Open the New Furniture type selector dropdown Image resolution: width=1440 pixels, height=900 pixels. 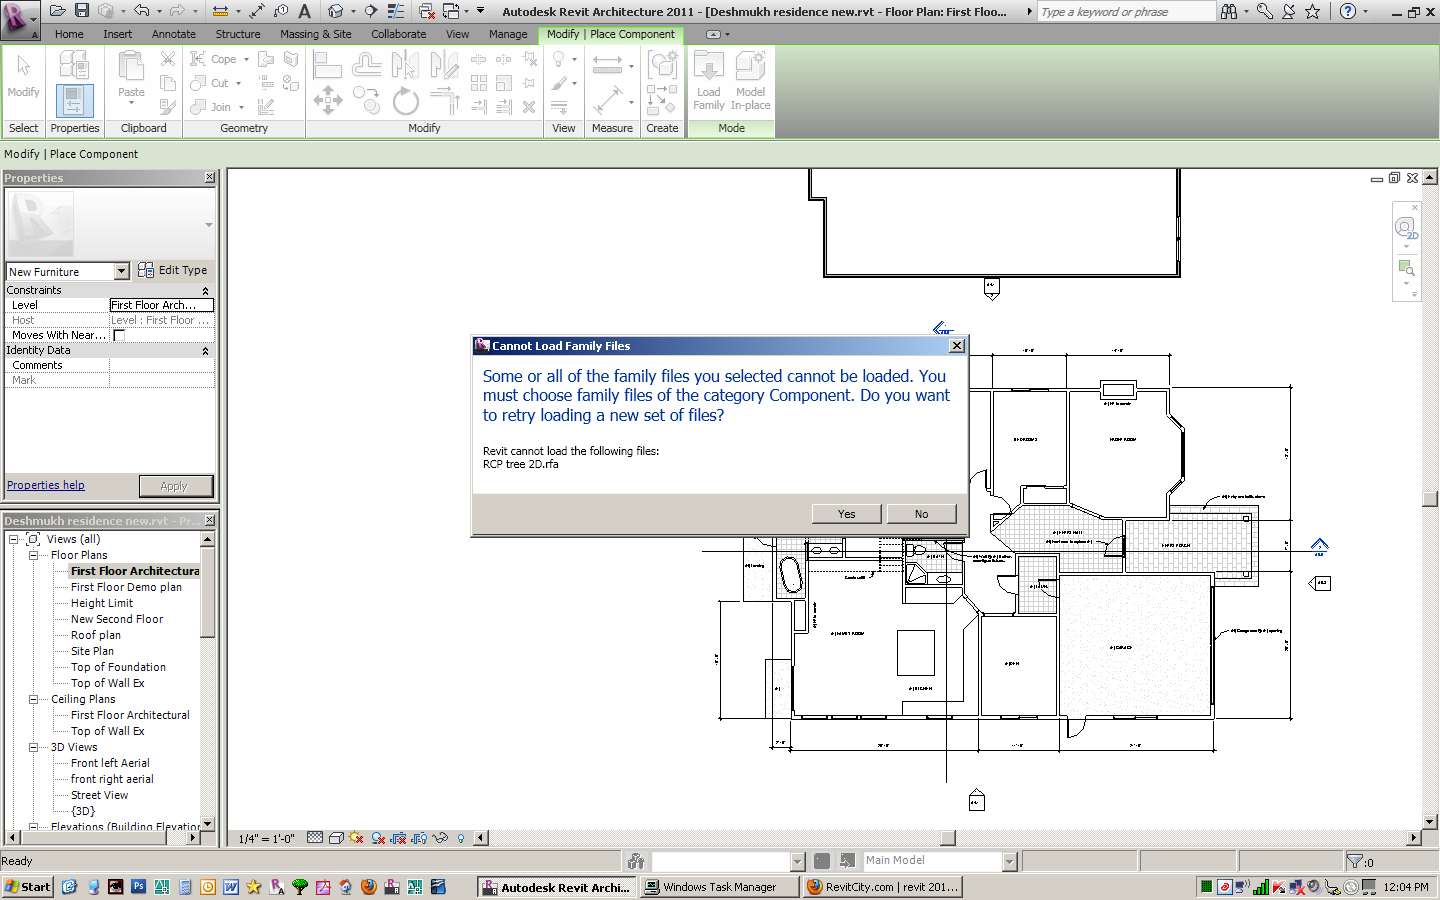(x=119, y=271)
